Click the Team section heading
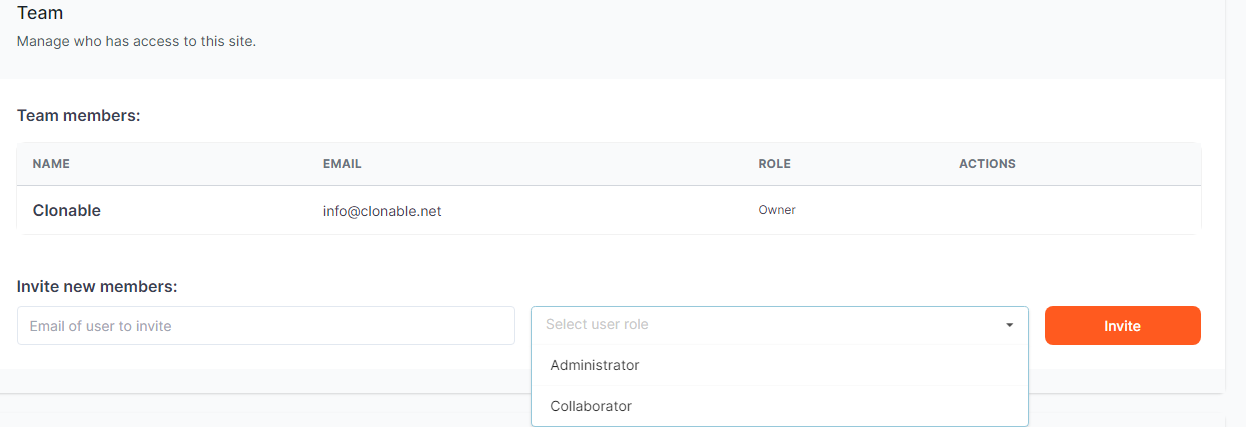Image resolution: width=1246 pixels, height=427 pixels. 40,13
